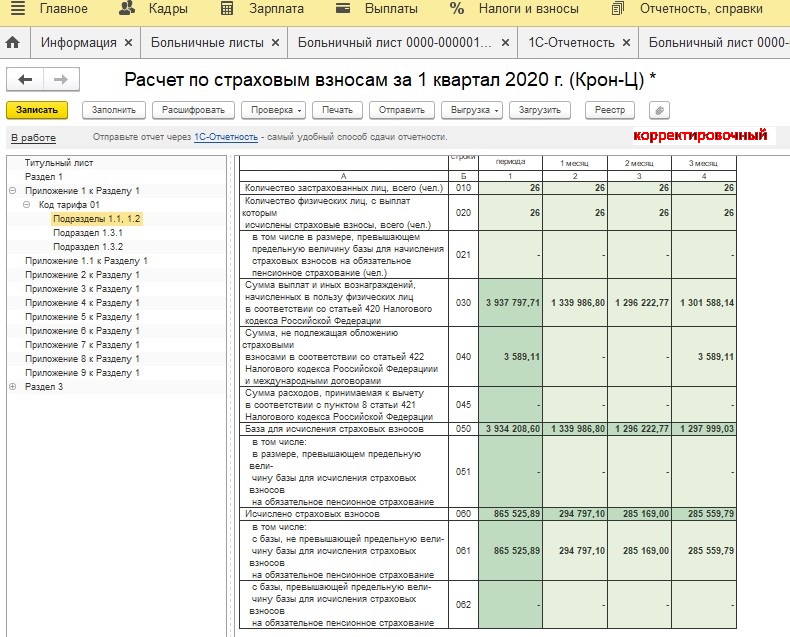Screen dimensions: 790x637
Task: Select Приложение 7 к Разделу 1
Action: (x=82, y=345)
